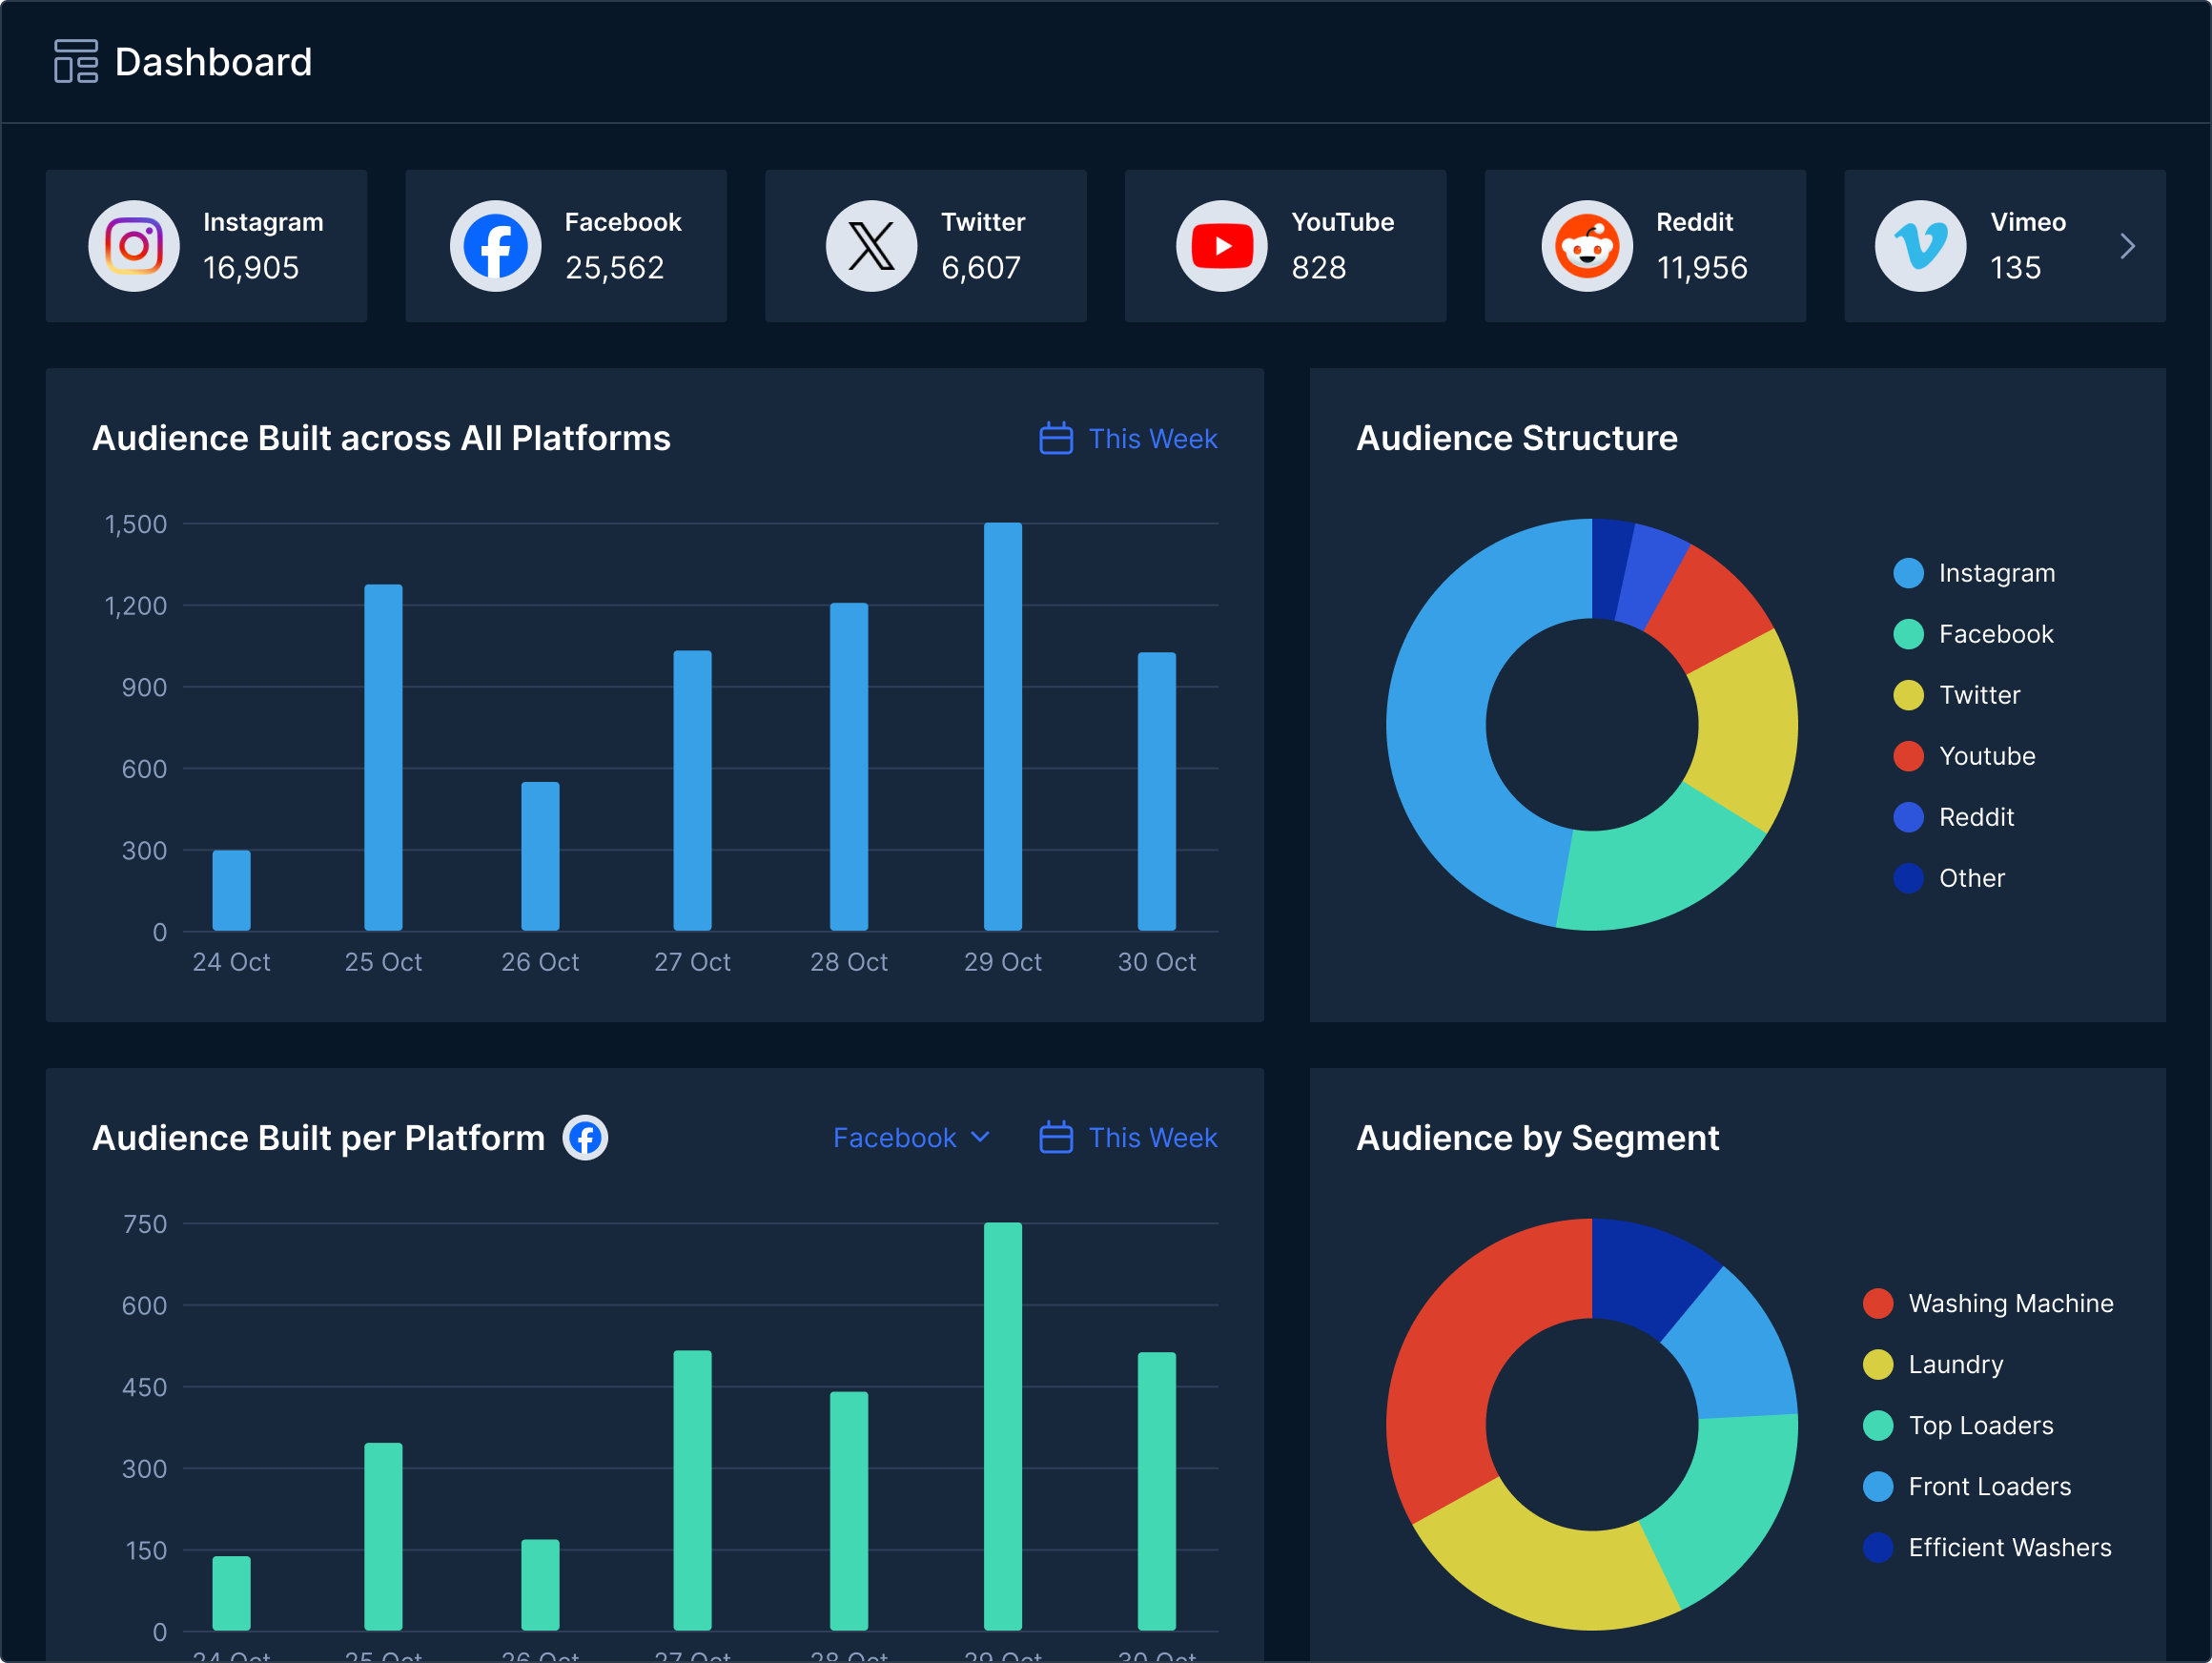Click the Facebook badge next to chart title

click(586, 1137)
